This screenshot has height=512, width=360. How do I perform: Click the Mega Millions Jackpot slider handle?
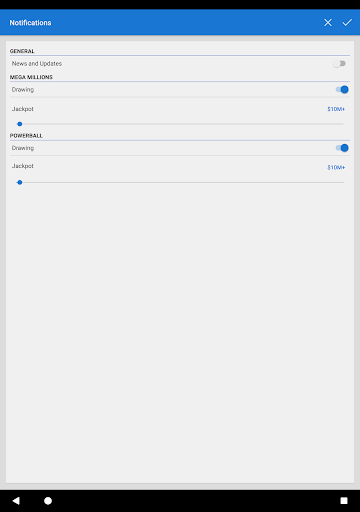click(x=20, y=124)
